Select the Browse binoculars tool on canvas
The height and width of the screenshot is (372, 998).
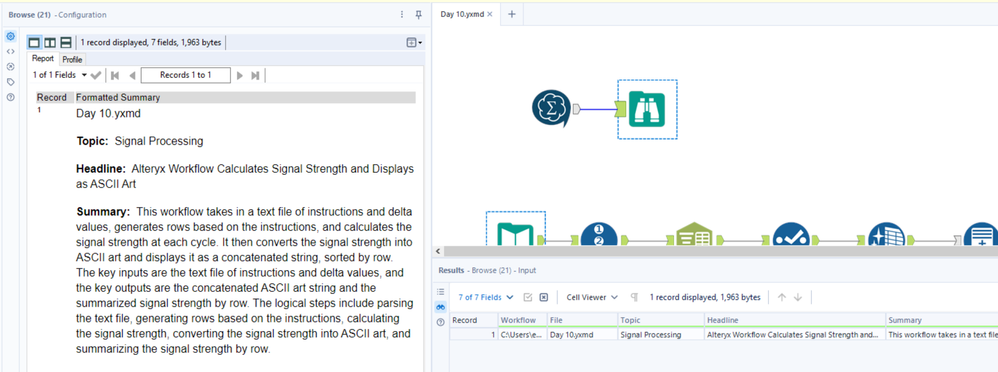click(647, 109)
